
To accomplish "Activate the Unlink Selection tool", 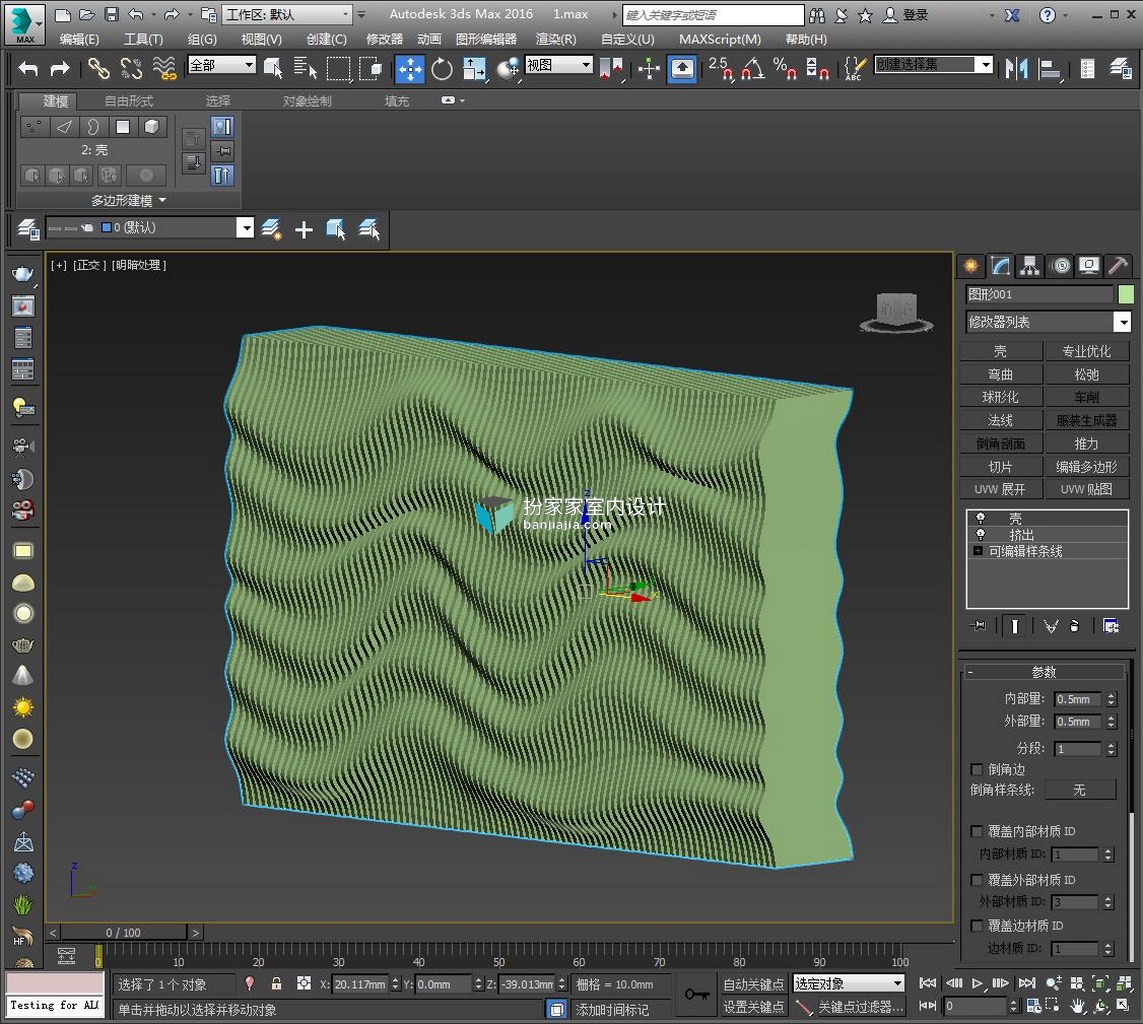I will (132, 69).
